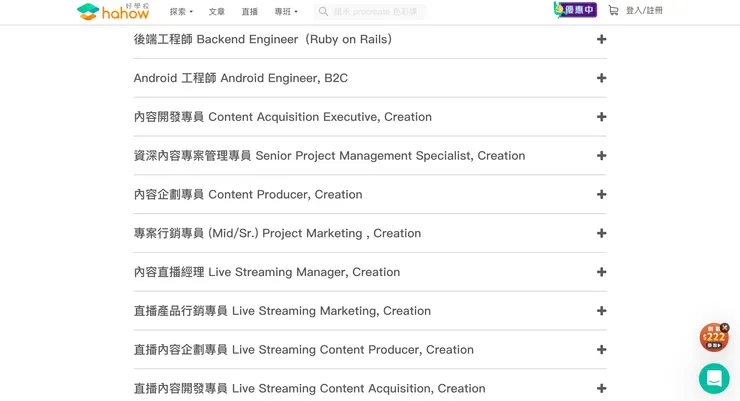Select job title Android Engineer, B2C
This screenshot has width=740, height=401.
(x=241, y=78)
